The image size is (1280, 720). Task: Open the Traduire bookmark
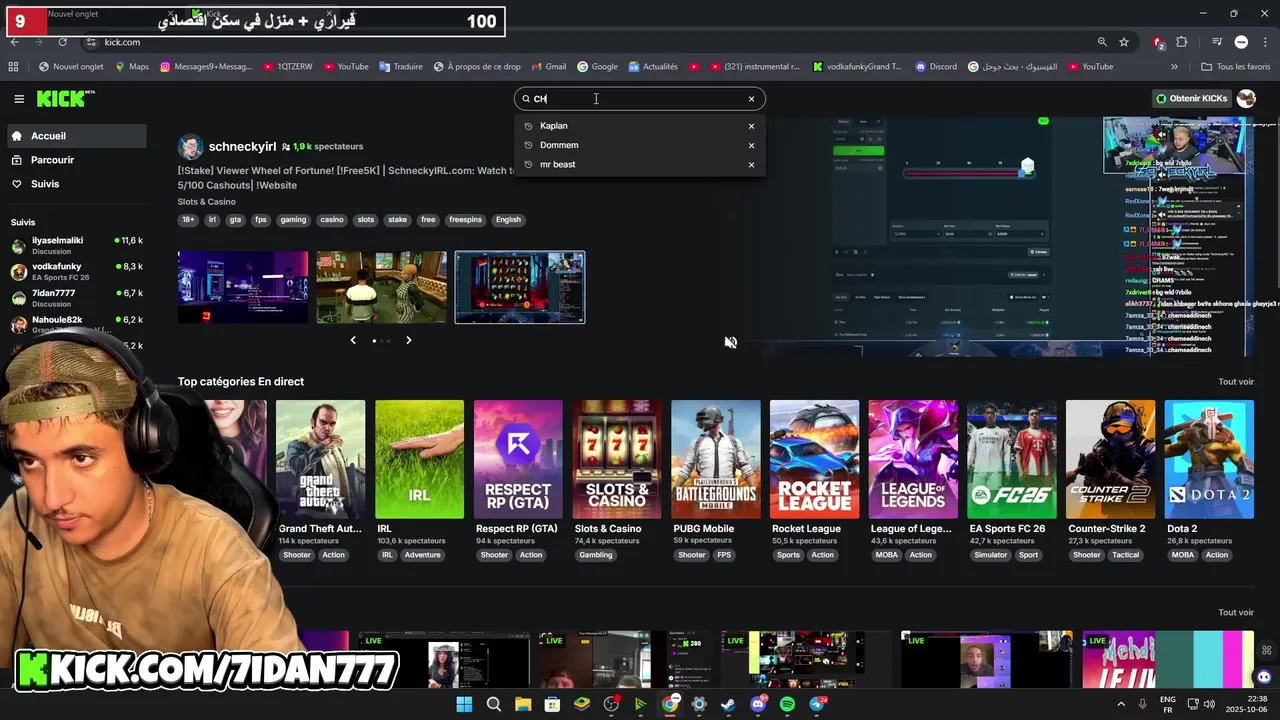(x=400, y=67)
